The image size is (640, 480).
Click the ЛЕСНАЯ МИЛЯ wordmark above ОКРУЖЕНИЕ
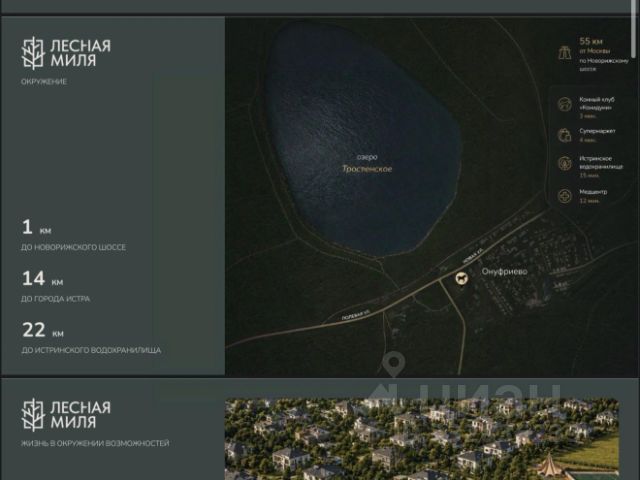pos(80,53)
